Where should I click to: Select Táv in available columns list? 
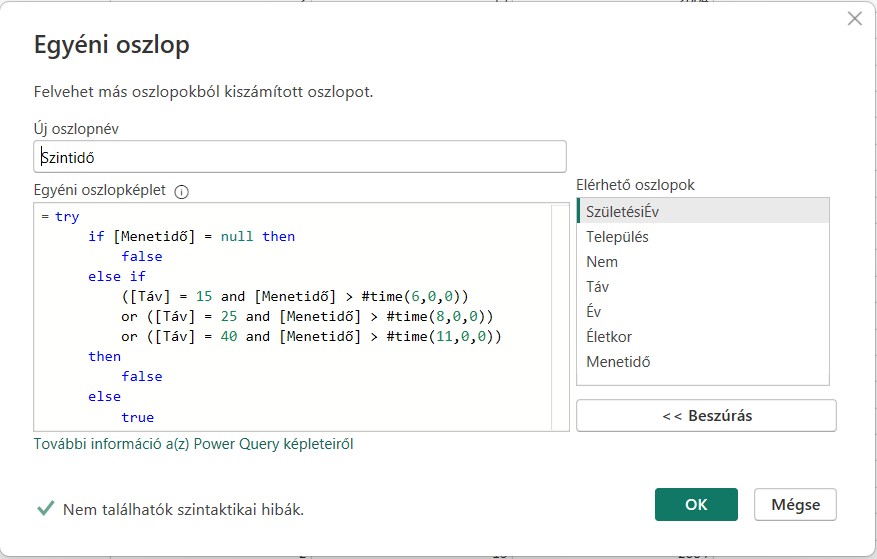[702, 286]
